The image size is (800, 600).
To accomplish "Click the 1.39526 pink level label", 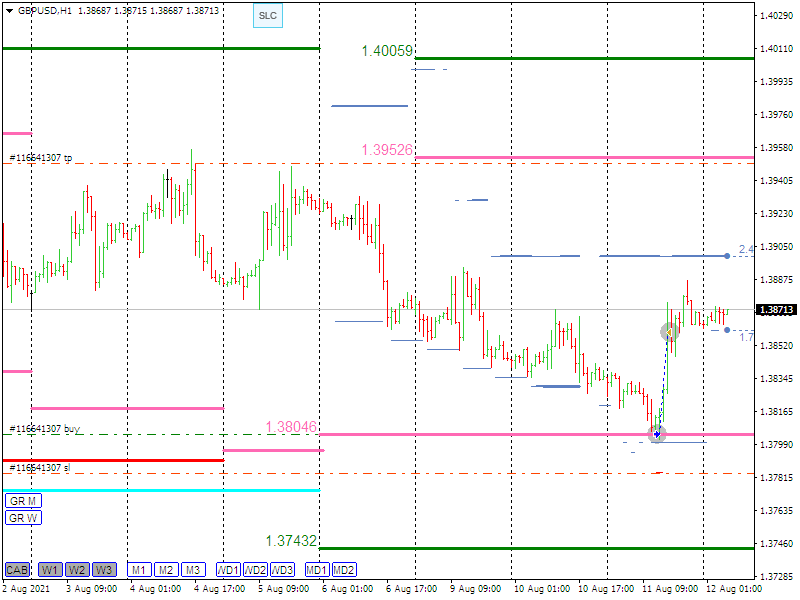I will (x=387, y=149).
